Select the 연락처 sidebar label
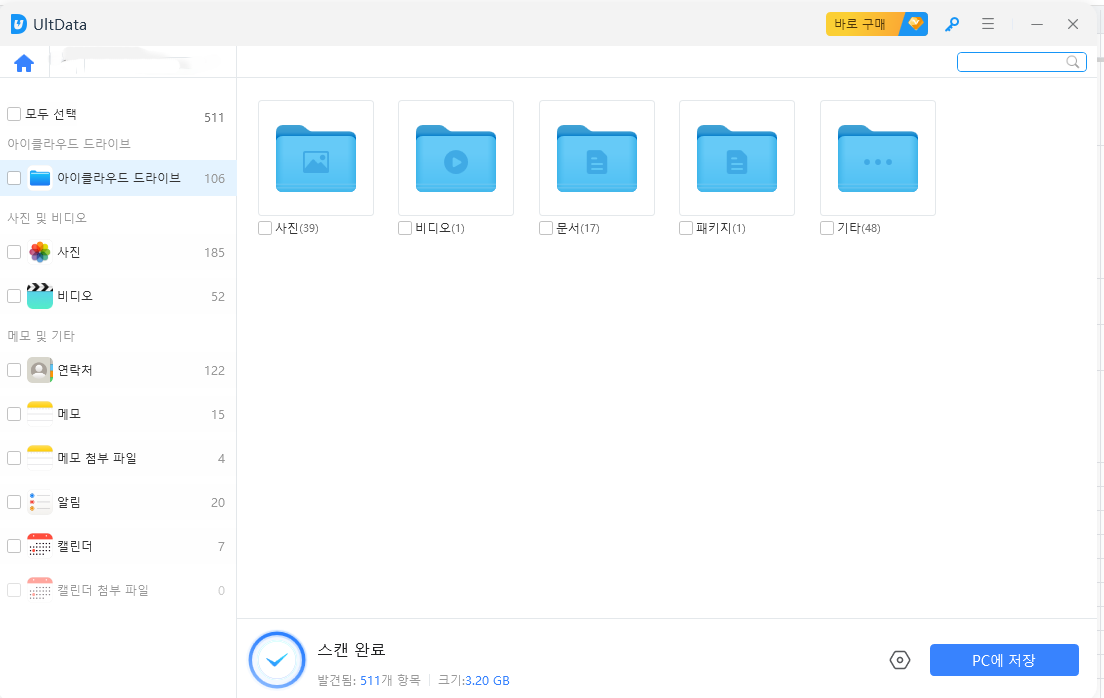Screen dimensions: 1104x698 [x=75, y=370]
